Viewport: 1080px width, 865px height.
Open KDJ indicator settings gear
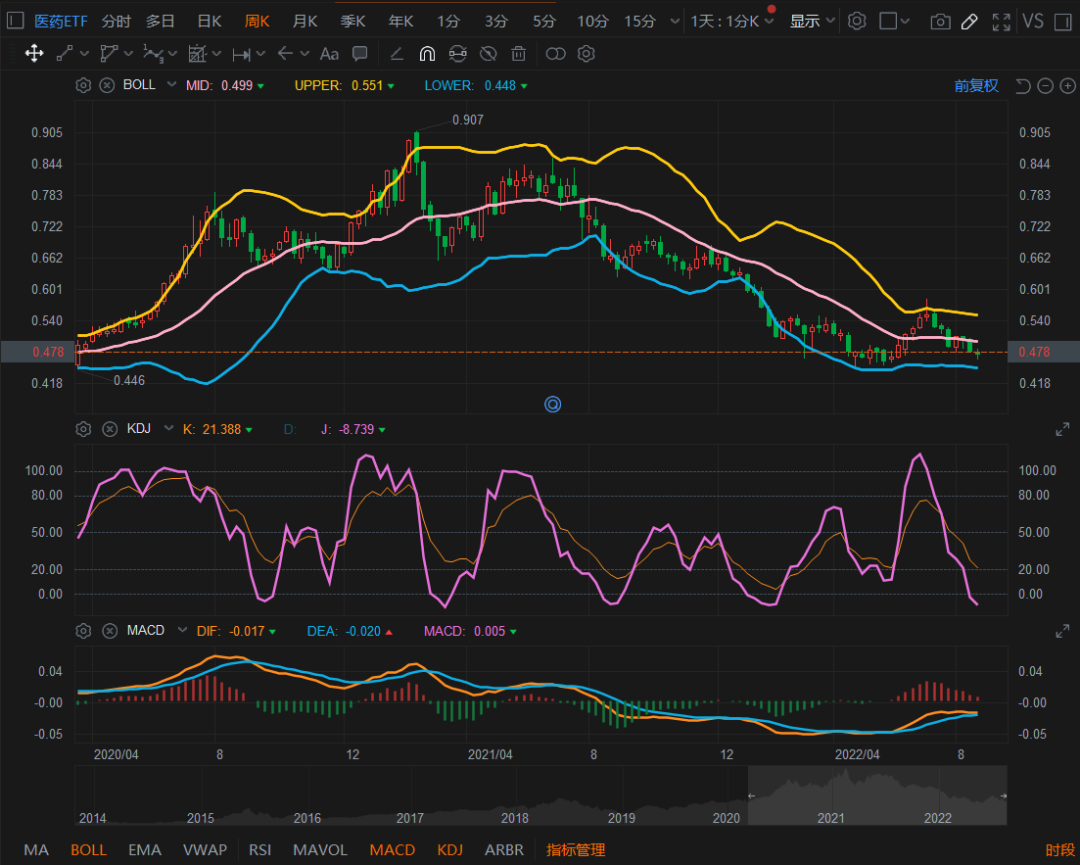(x=83, y=429)
